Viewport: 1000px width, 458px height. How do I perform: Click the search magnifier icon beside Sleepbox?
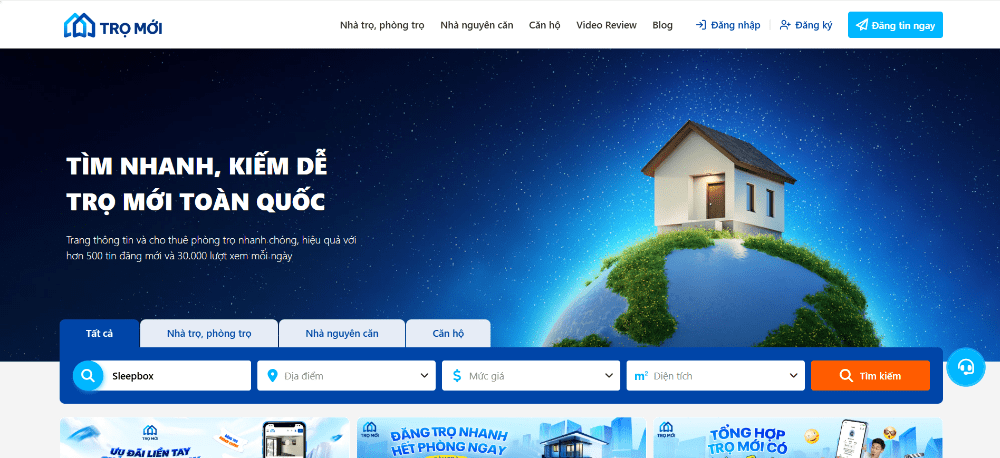point(88,376)
